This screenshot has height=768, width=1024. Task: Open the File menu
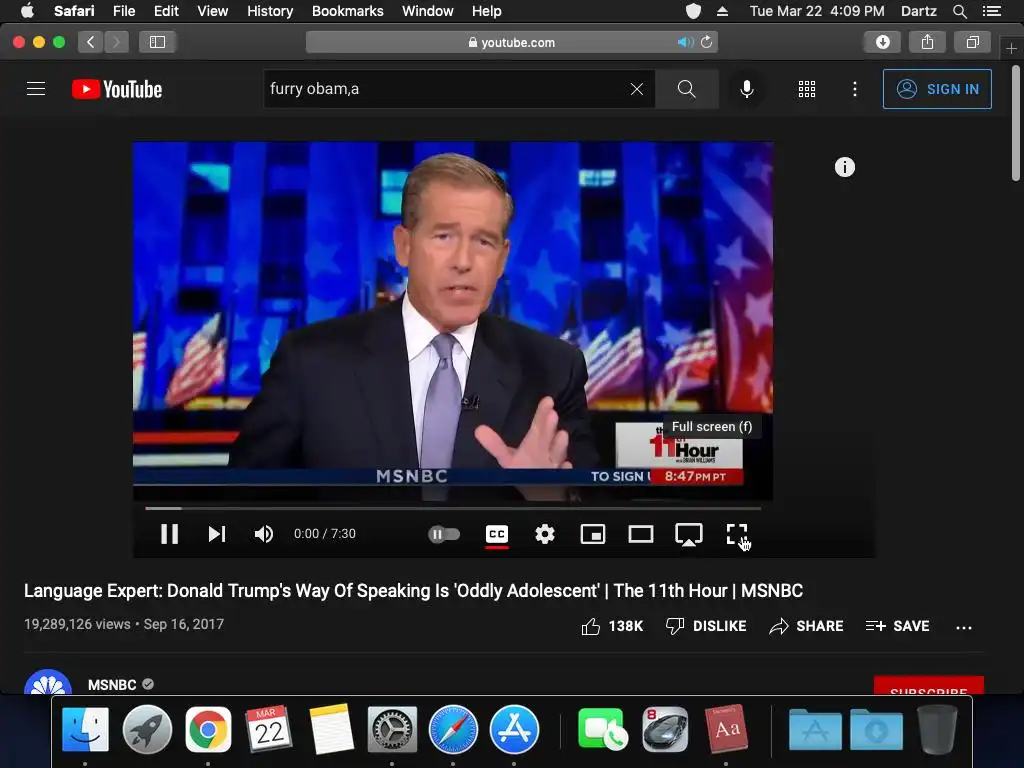point(124,11)
